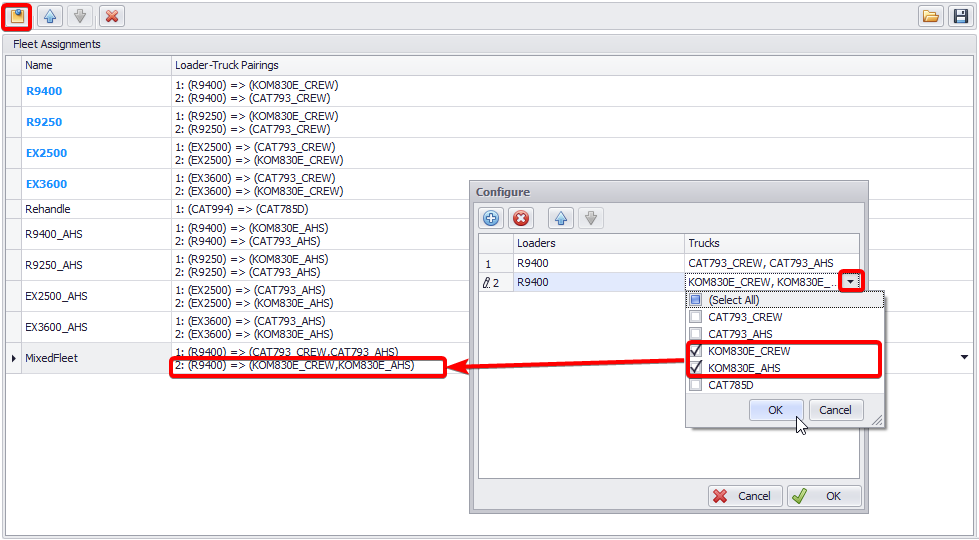Screen dimensions: 979x540
Task: Select the Rehandle fleet row
Action: (488, 209)
